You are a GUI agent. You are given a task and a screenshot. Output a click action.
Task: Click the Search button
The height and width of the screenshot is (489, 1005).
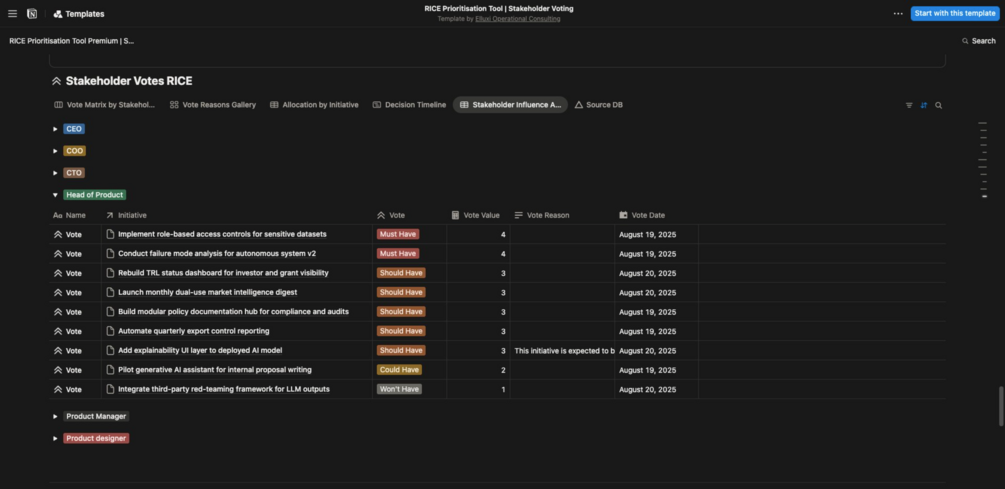click(x=979, y=40)
